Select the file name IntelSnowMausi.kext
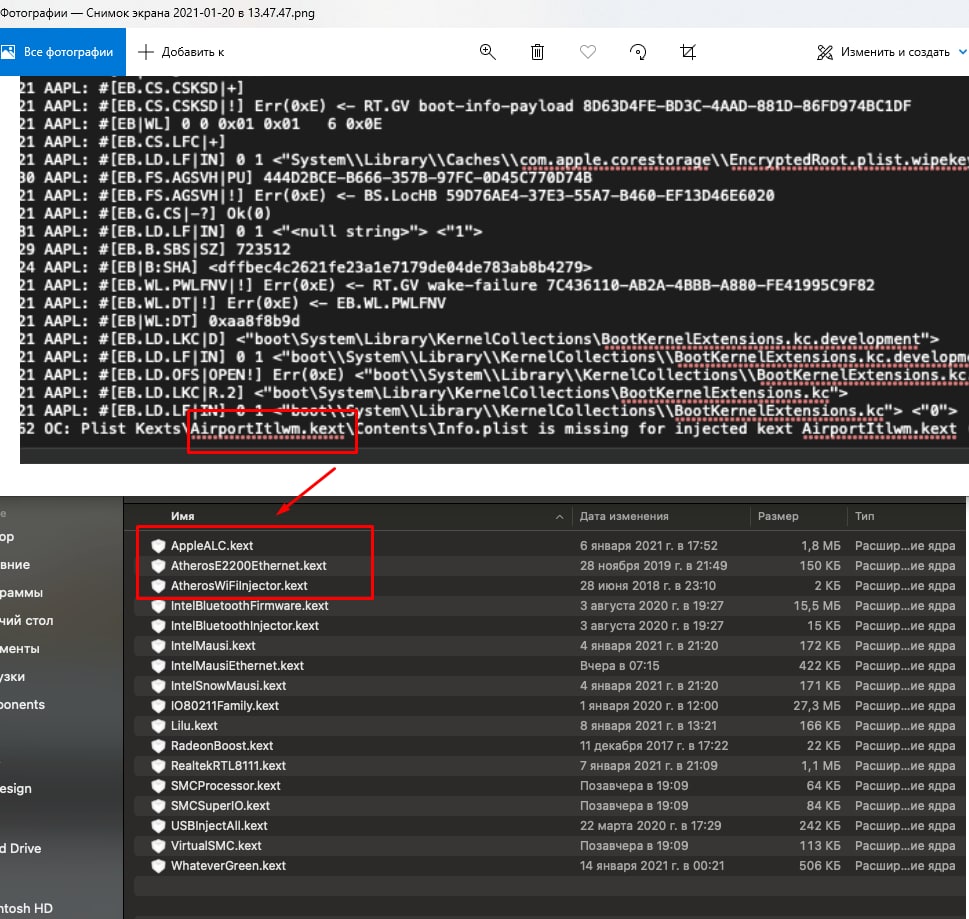 tap(228, 685)
